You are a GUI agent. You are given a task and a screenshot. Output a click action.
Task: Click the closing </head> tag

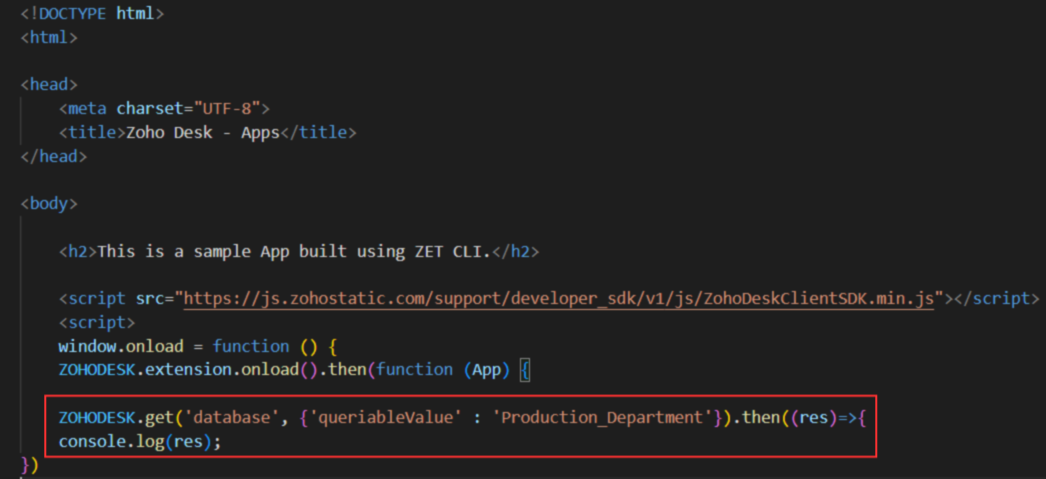[x=54, y=157]
